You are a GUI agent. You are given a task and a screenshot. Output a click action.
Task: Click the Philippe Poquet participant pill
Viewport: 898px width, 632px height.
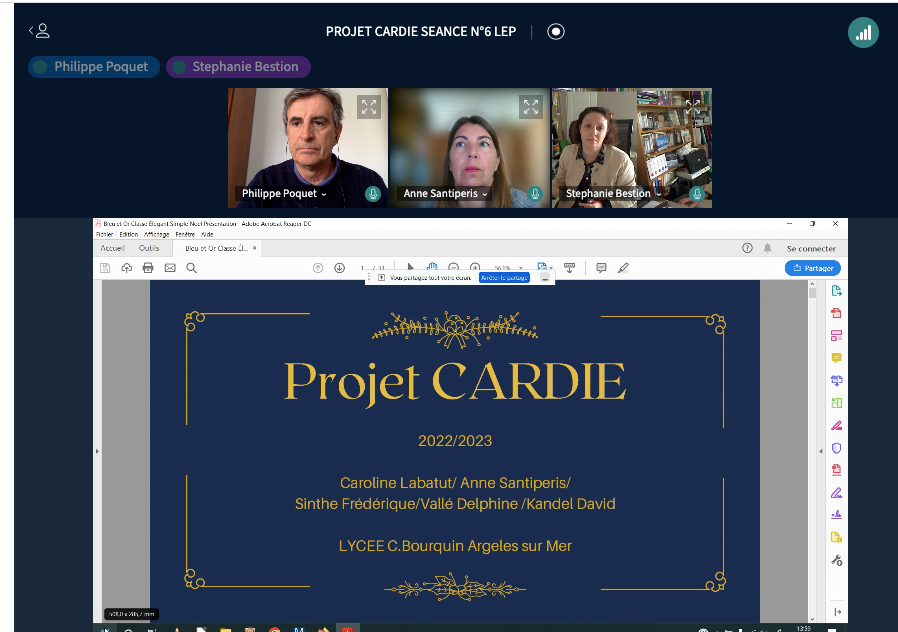94,67
